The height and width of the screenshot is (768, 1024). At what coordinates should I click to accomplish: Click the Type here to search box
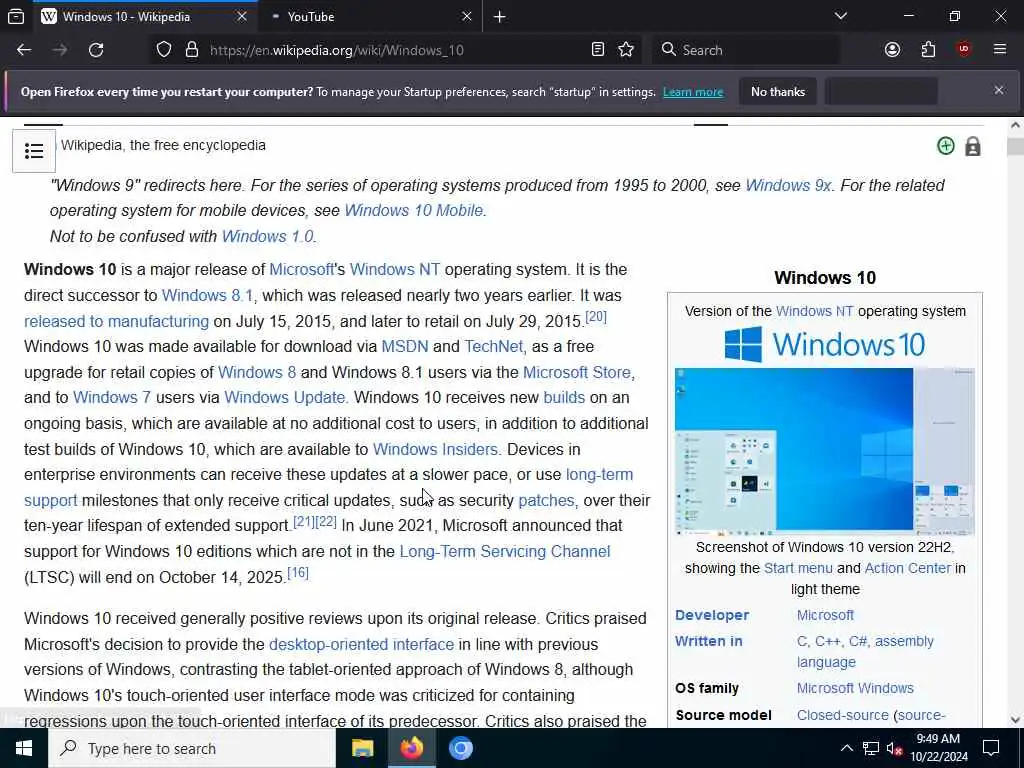pos(192,748)
